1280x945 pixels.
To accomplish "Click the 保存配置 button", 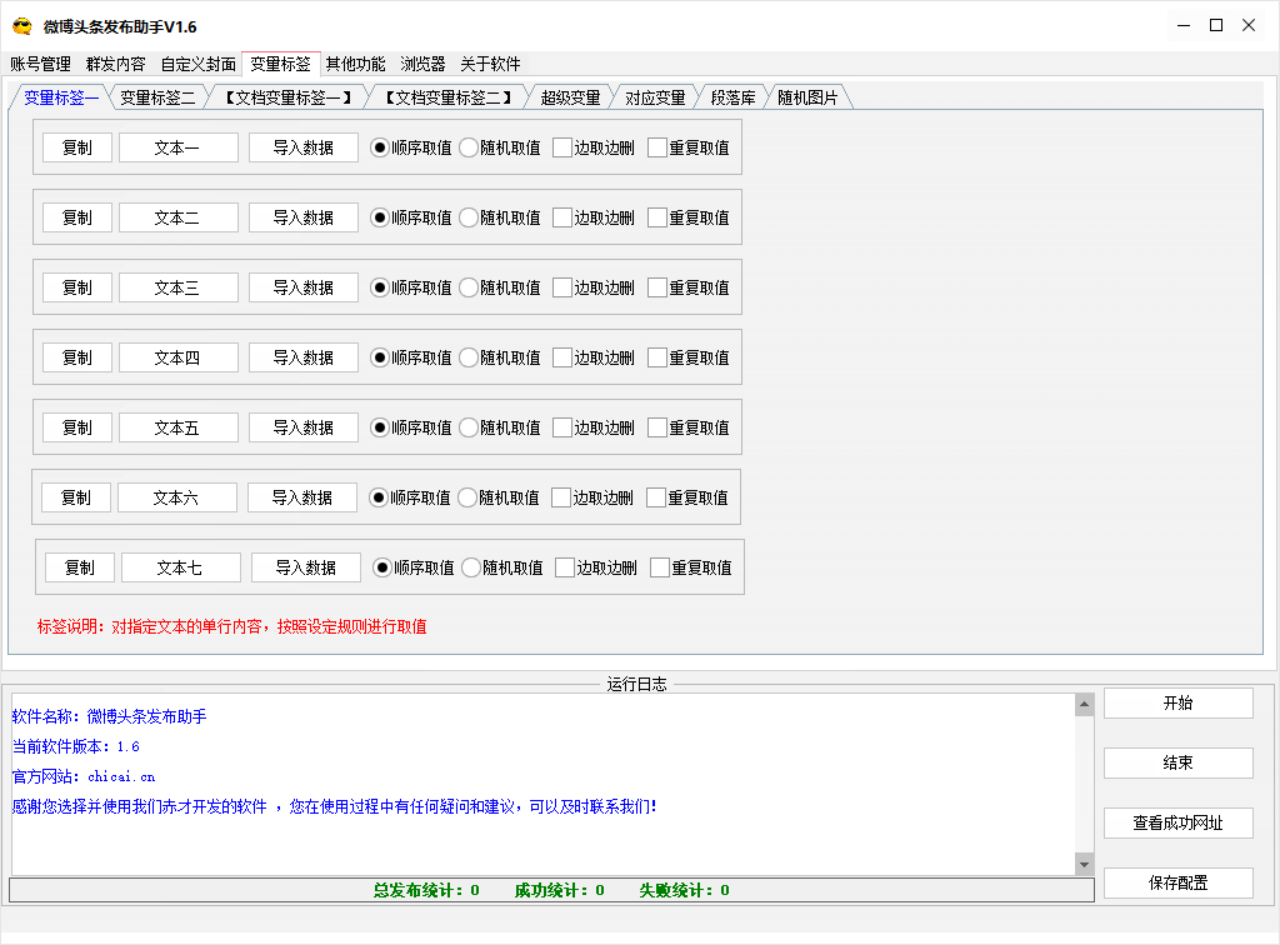I will (1178, 883).
